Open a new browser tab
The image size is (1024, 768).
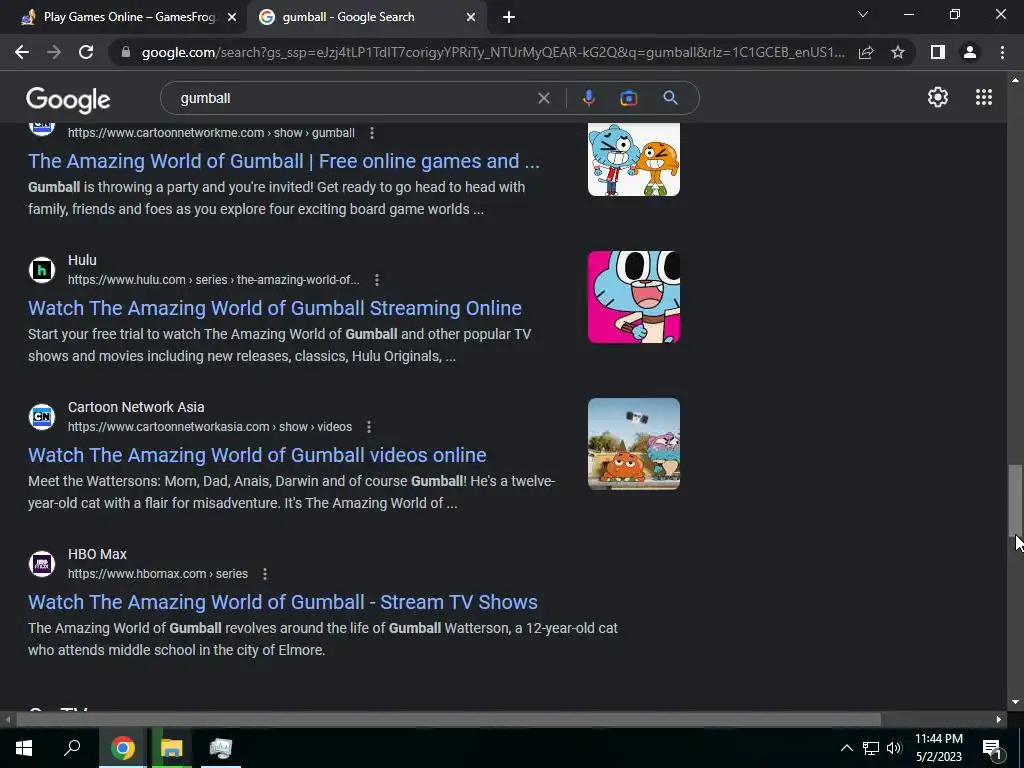pos(509,18)
